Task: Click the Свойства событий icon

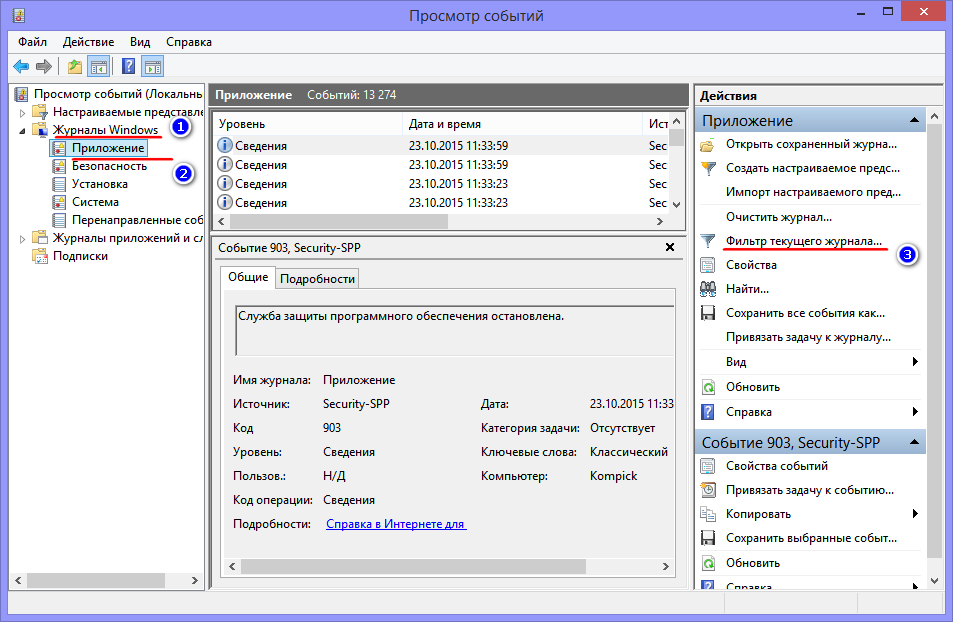Action: (x=707, y=466)
